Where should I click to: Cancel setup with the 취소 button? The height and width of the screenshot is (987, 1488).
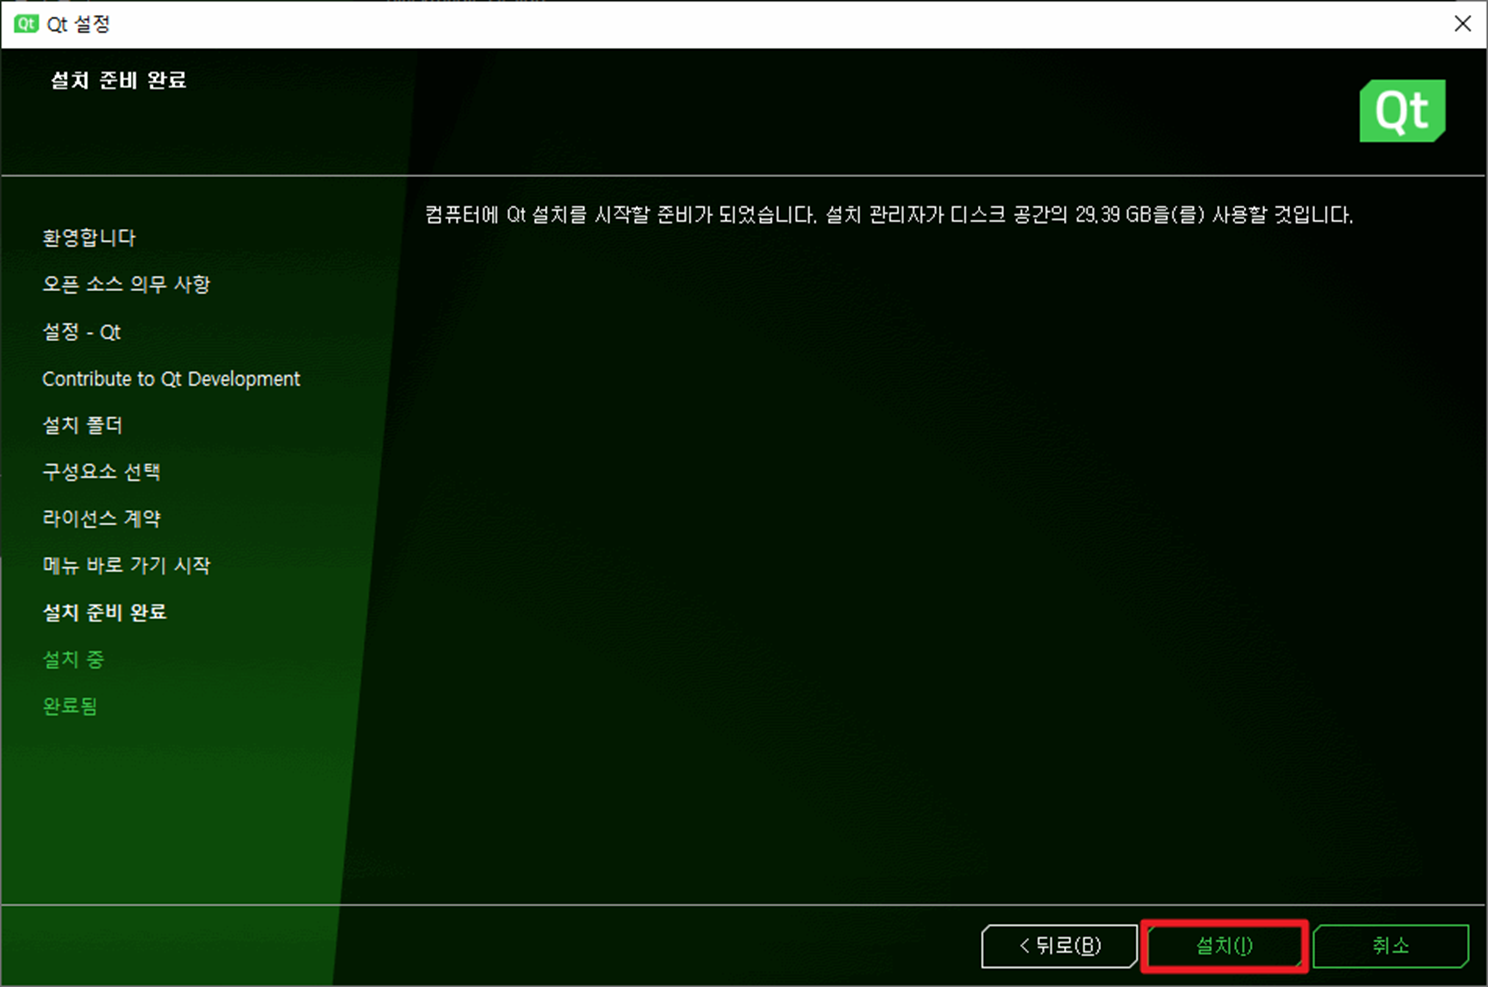click(1391, 946)
